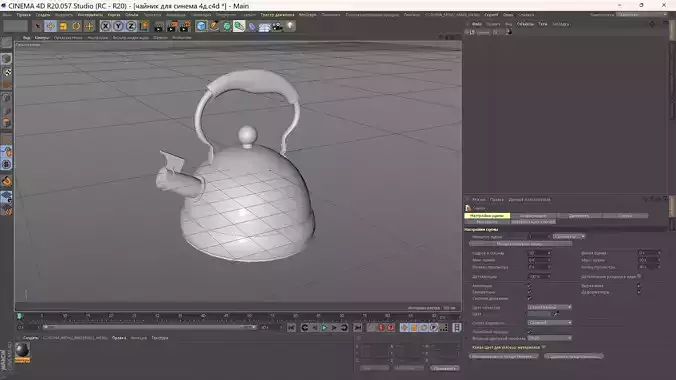Open the object color mode dropdown
This screenshot has width=676, height=380.
point(550,307)
